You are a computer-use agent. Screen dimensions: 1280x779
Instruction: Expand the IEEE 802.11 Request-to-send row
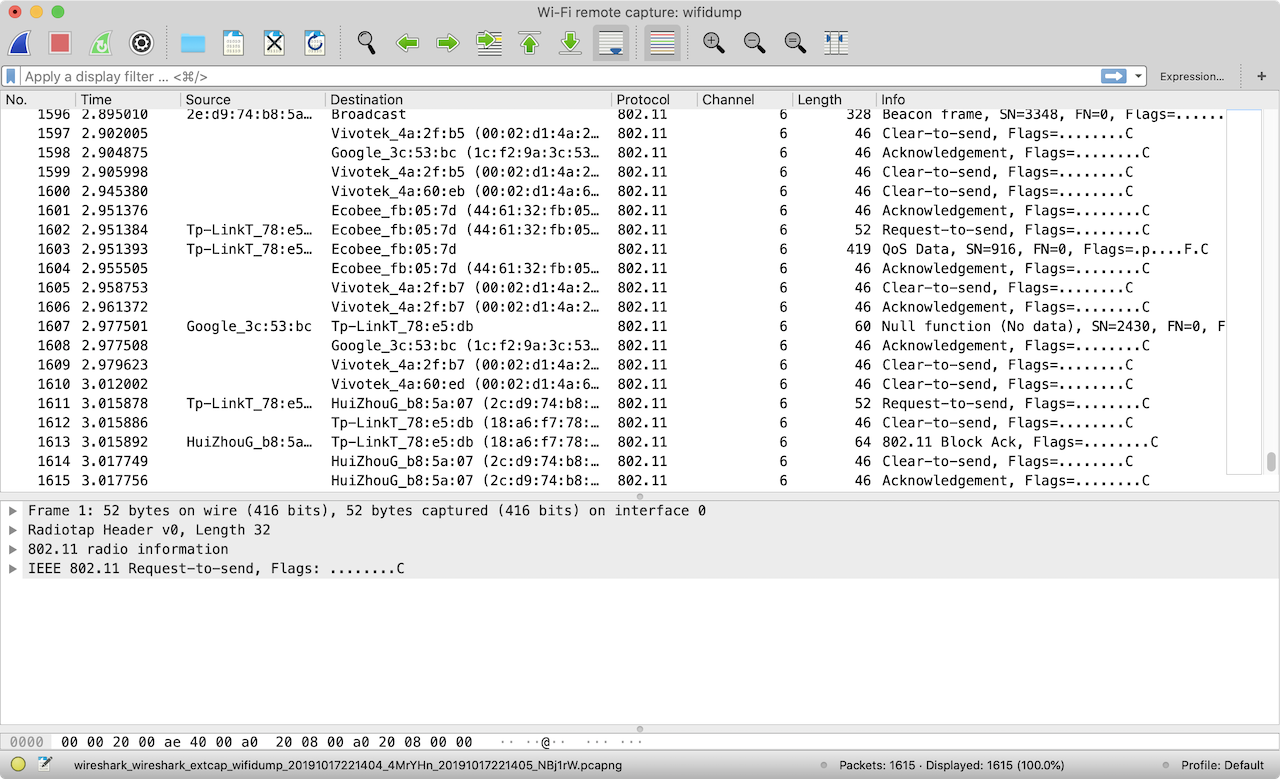(x=13, y=569)
